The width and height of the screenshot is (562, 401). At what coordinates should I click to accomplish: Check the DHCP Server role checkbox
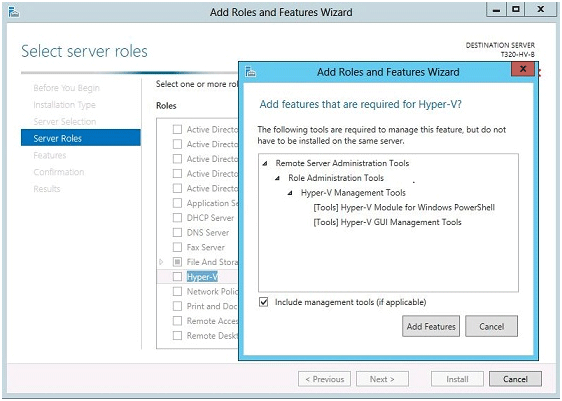click(x=177, y=218)
